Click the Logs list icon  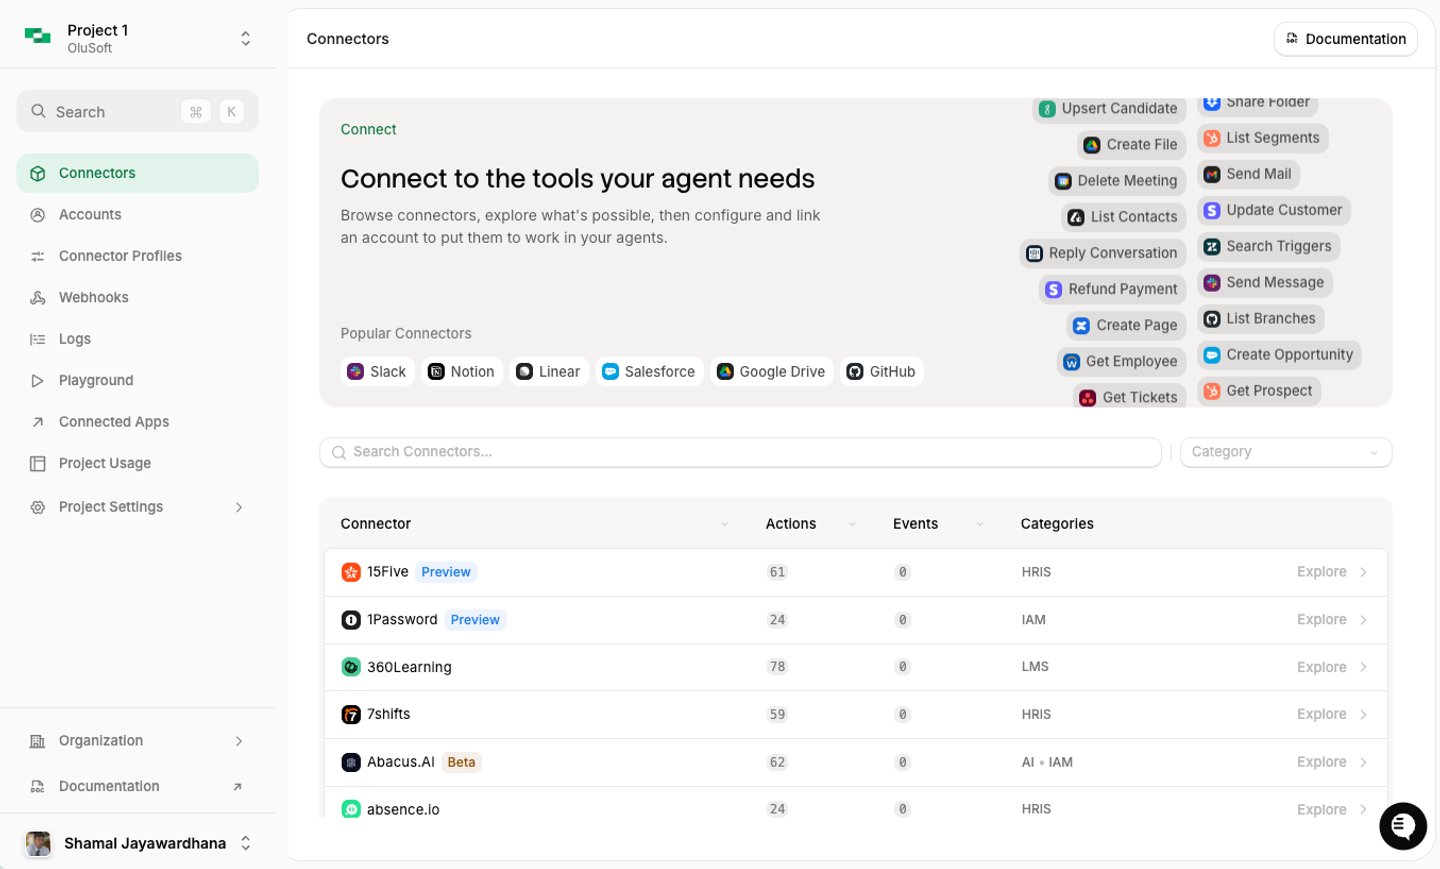38,339
